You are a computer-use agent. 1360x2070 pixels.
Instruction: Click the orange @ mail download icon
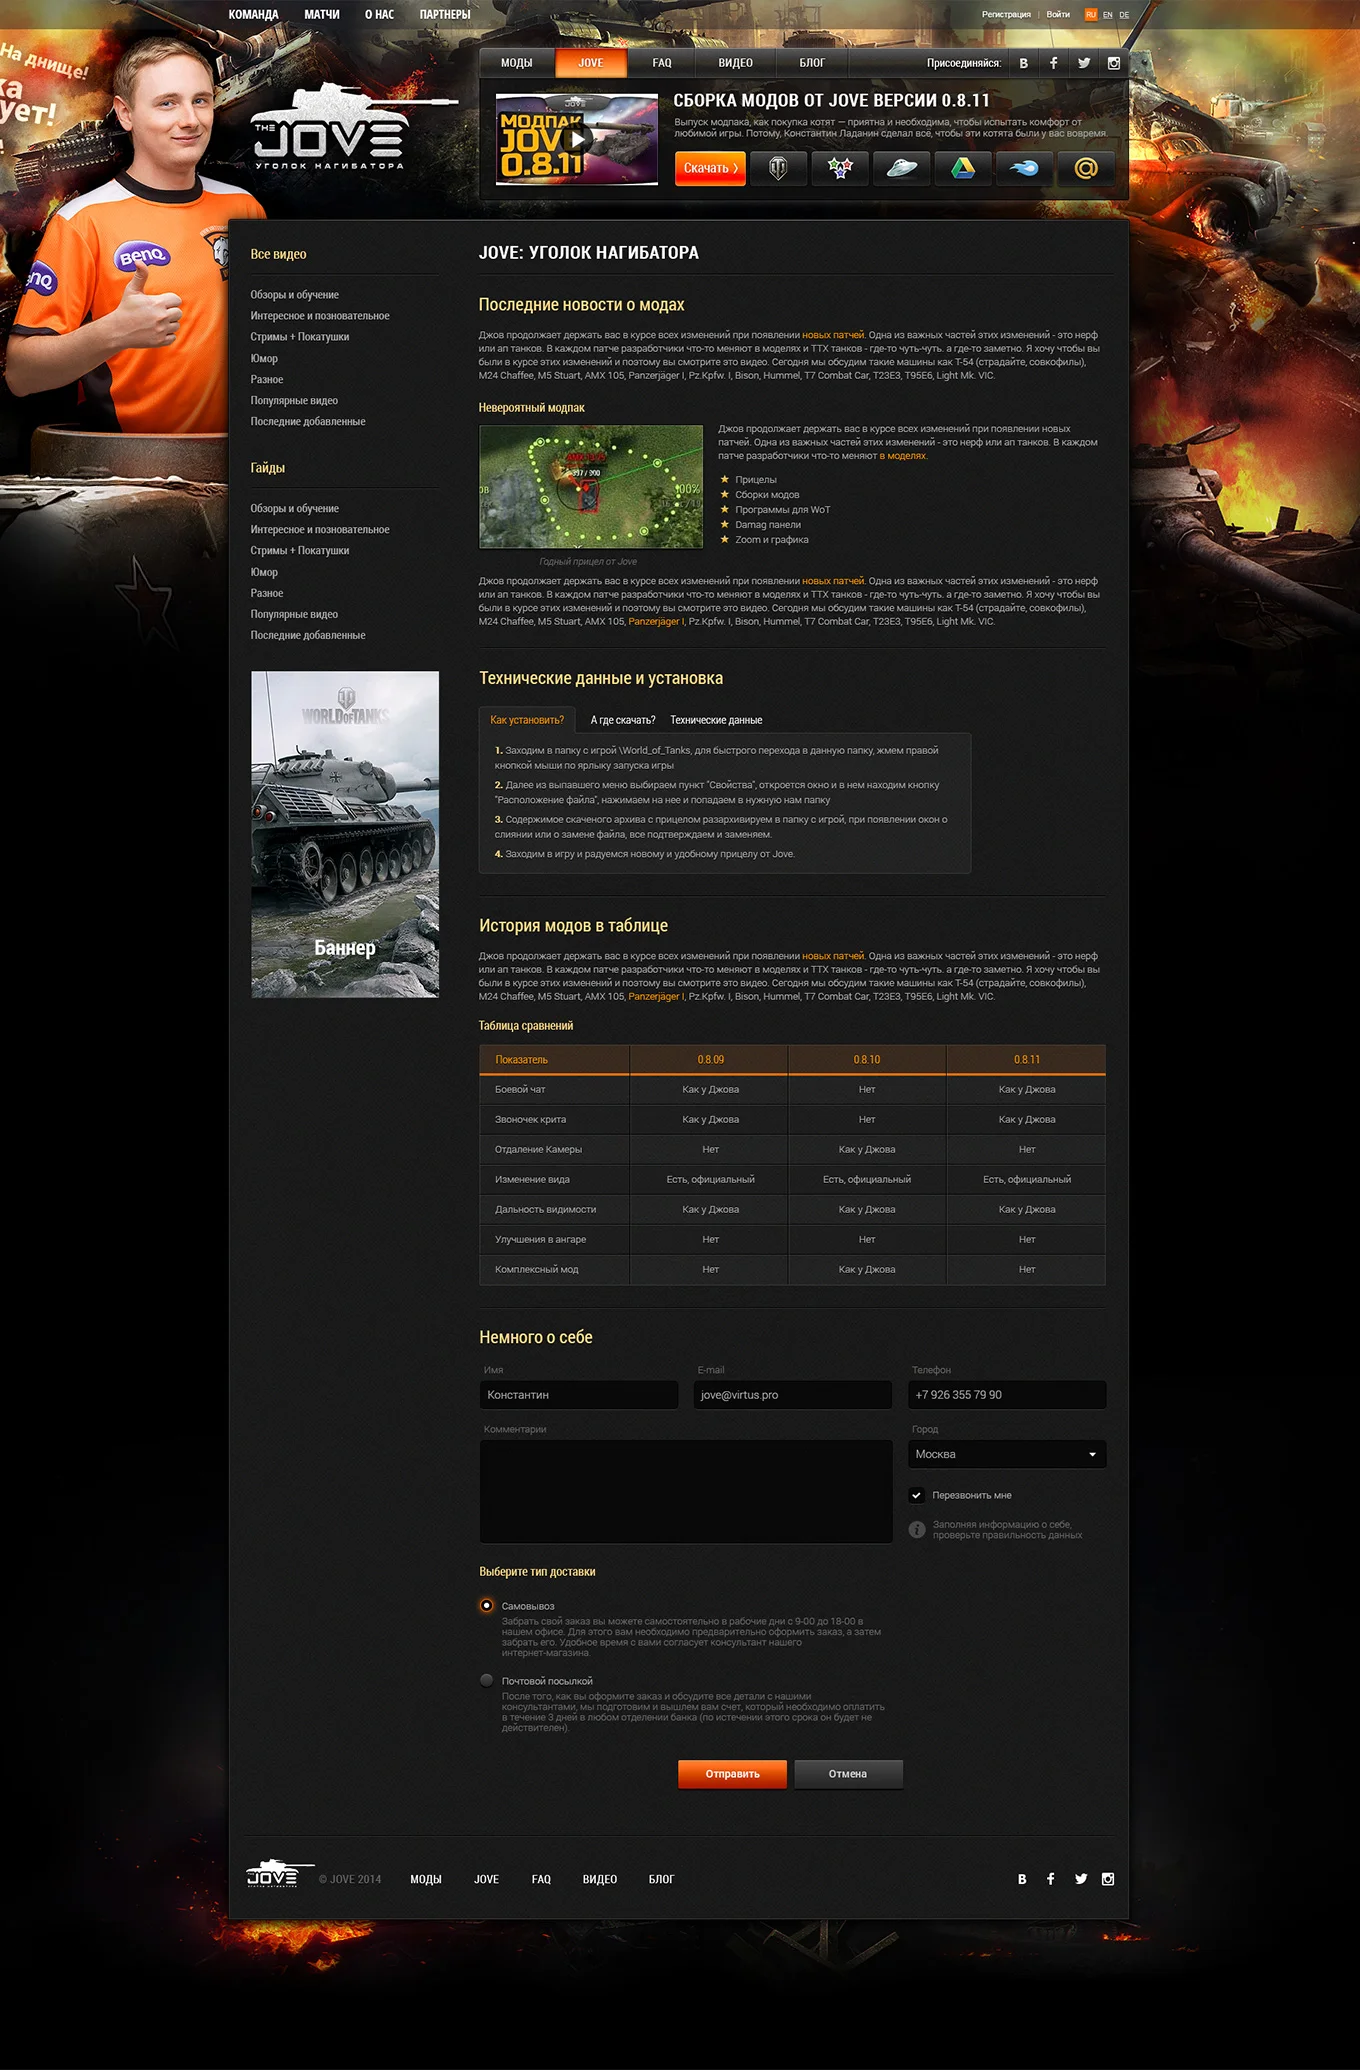click(x=1086, y=168)
